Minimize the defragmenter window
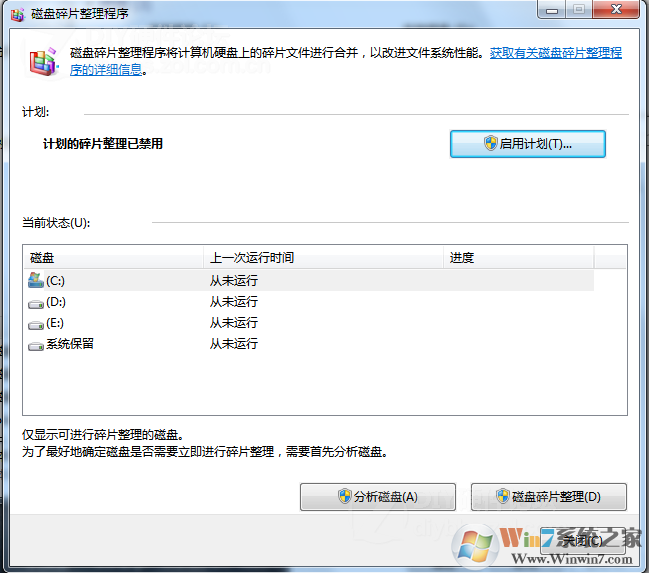The width and height of the screenshot is (649, 573). pyautogui.click(x=551, y=10)
